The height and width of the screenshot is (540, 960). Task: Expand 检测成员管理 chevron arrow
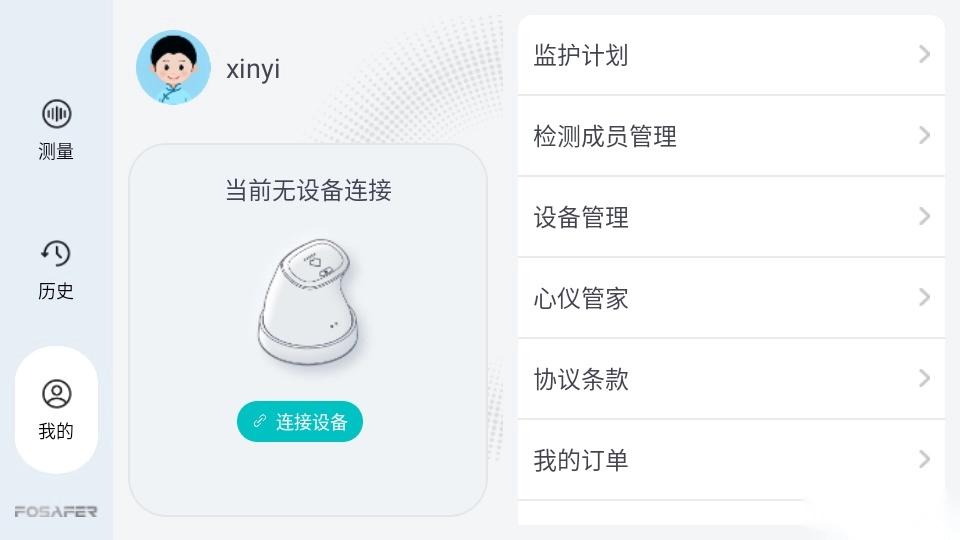click(x=924, y=135)
